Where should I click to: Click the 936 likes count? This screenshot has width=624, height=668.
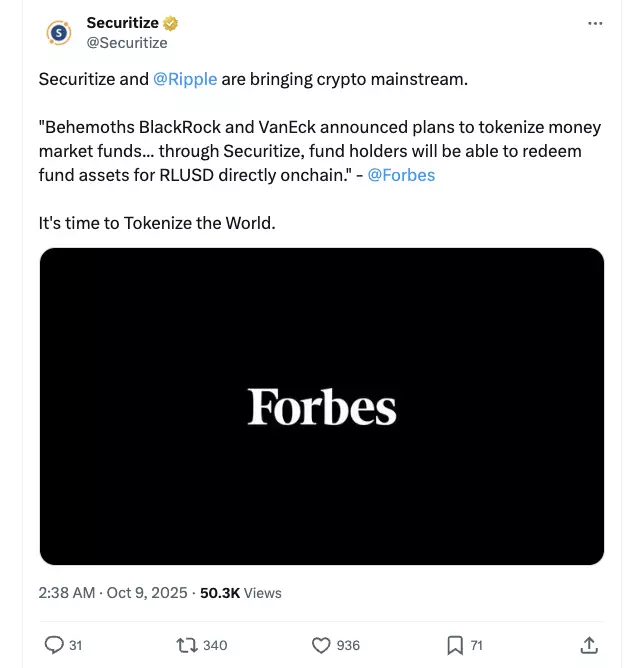(348, 645)
